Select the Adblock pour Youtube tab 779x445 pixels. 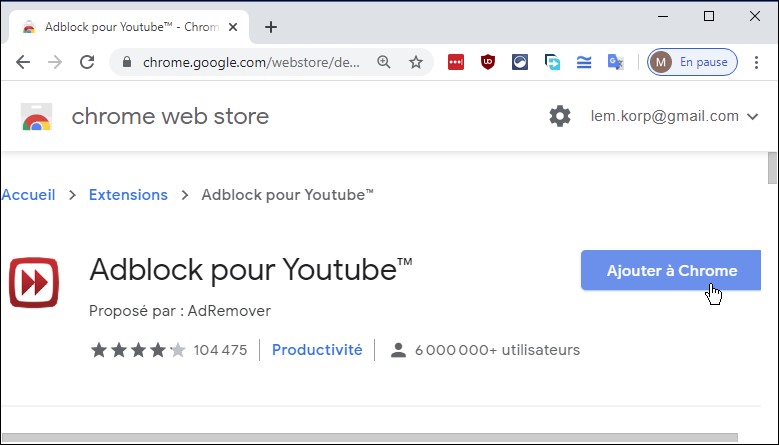coord(129,27)
